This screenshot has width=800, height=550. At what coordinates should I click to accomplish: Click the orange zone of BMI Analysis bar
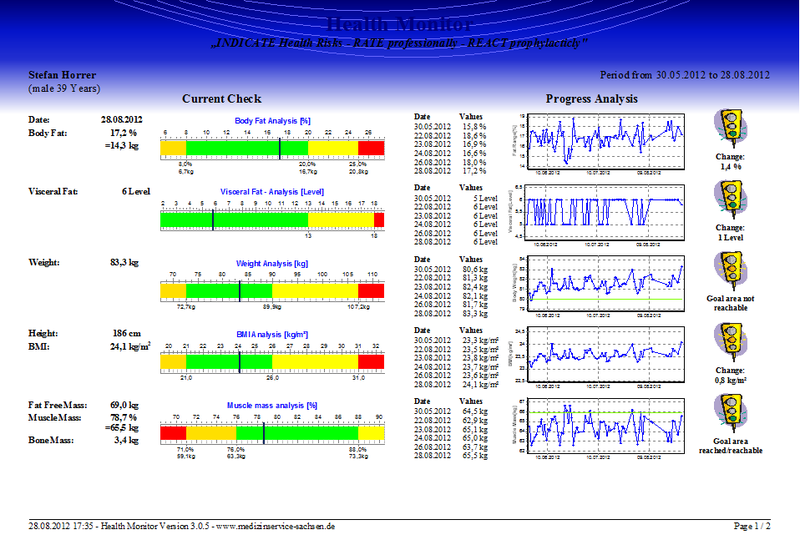coord(173,362)
